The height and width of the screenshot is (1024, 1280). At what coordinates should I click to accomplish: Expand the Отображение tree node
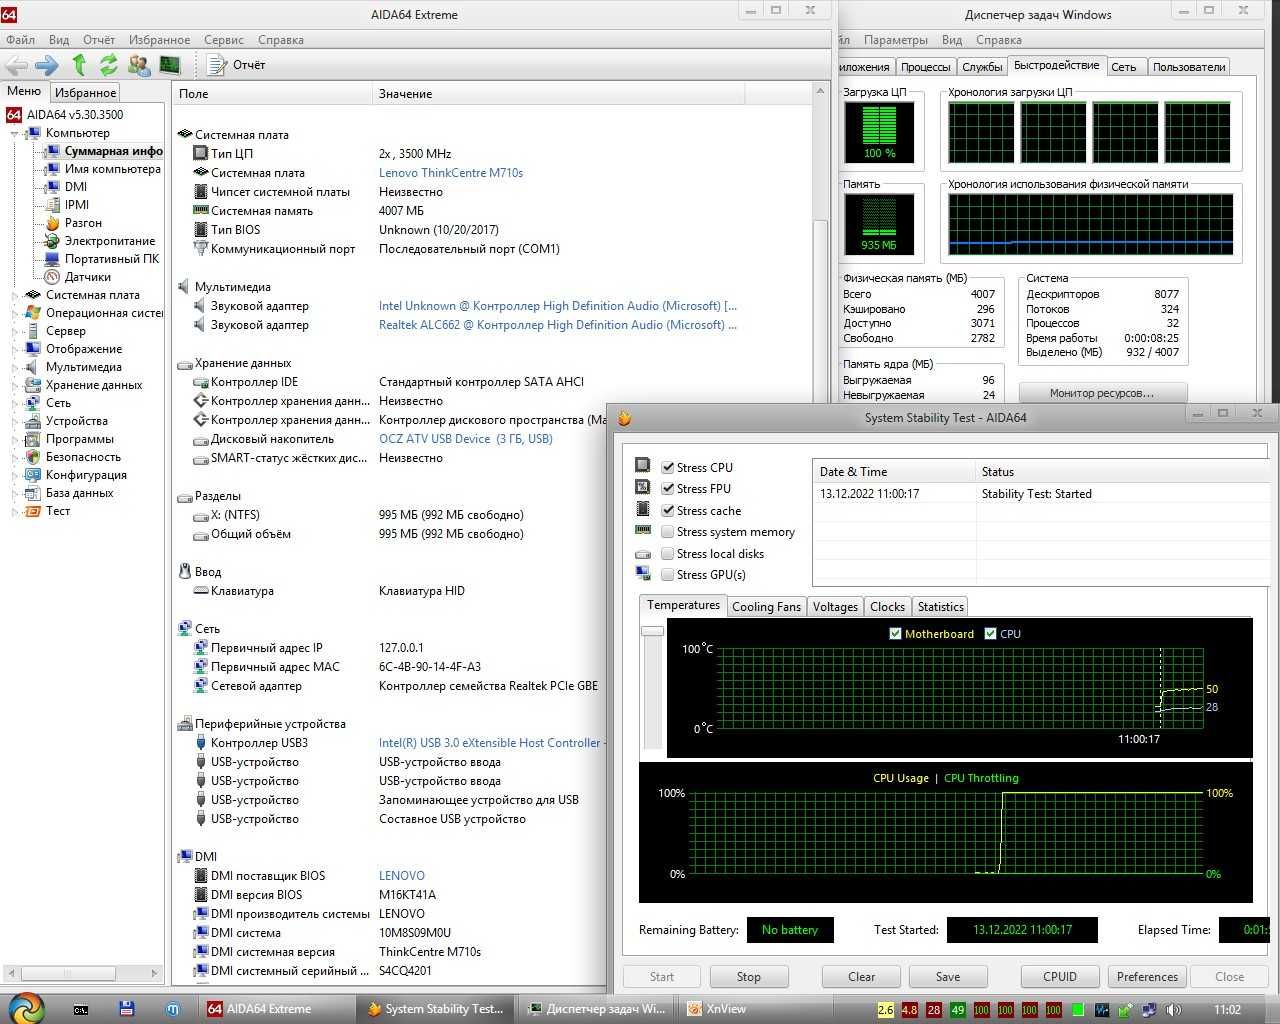point(15,349)
